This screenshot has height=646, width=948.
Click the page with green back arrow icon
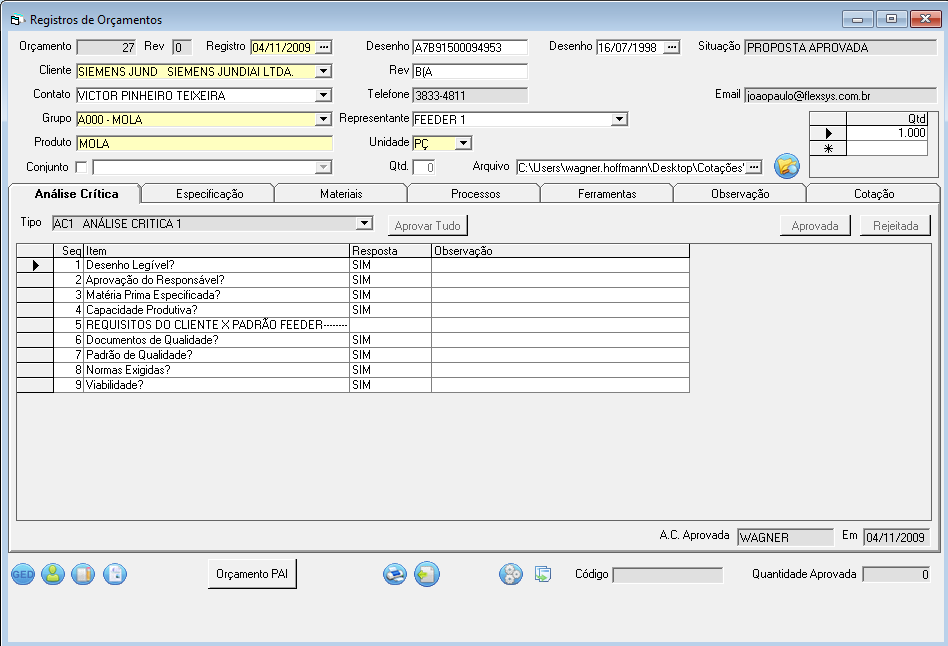point(427,574)
